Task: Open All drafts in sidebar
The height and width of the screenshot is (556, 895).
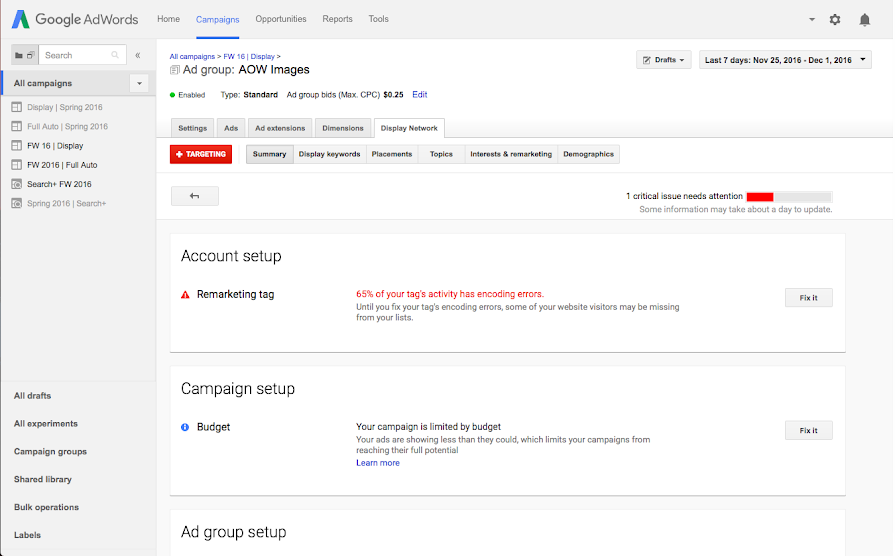Action: pyautogui.click(x=33, y=396)
